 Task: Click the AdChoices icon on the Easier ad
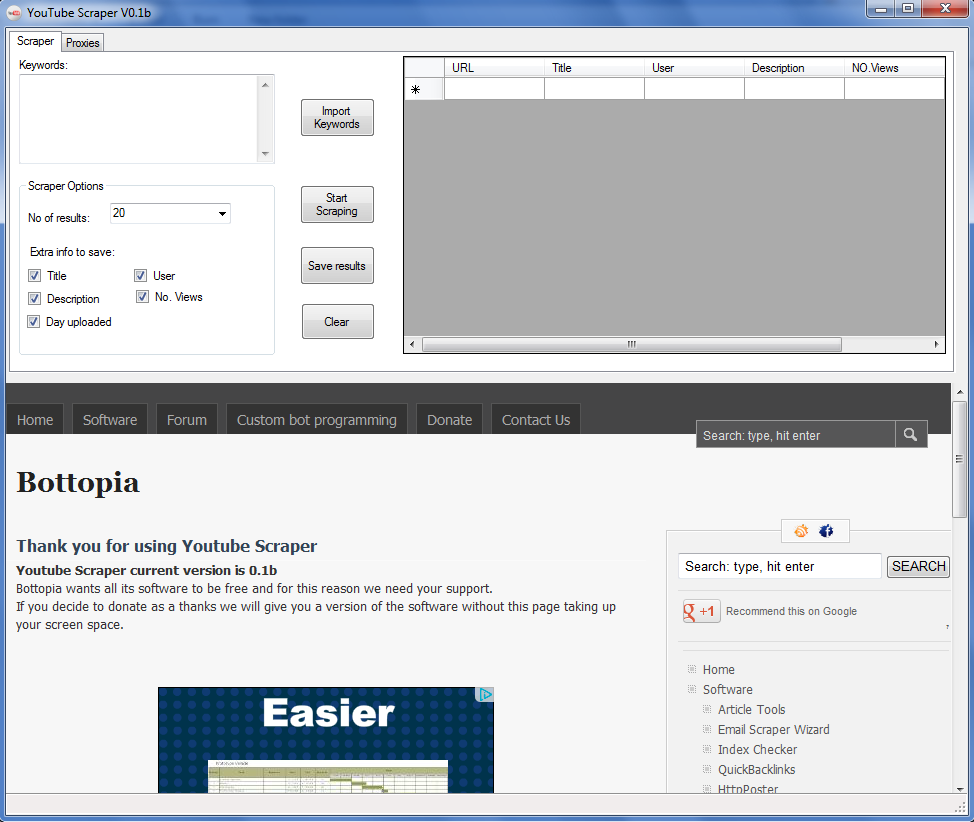pos(485,694)
